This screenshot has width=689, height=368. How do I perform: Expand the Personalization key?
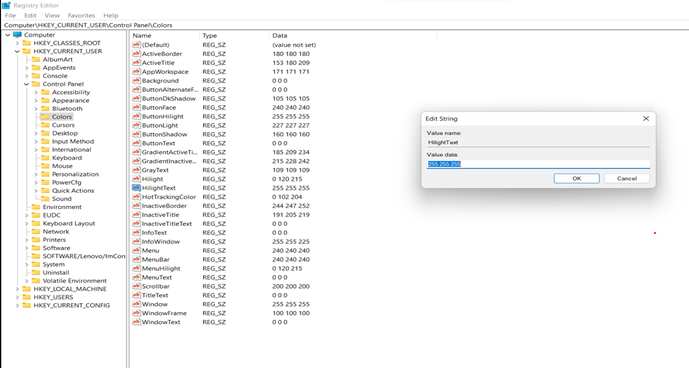tap(36, 174)
